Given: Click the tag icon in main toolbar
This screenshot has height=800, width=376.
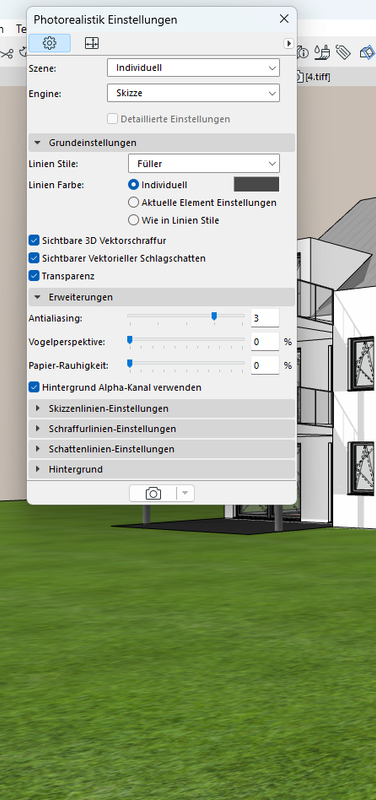Looking at the screenshot, I should coord(343,52).
